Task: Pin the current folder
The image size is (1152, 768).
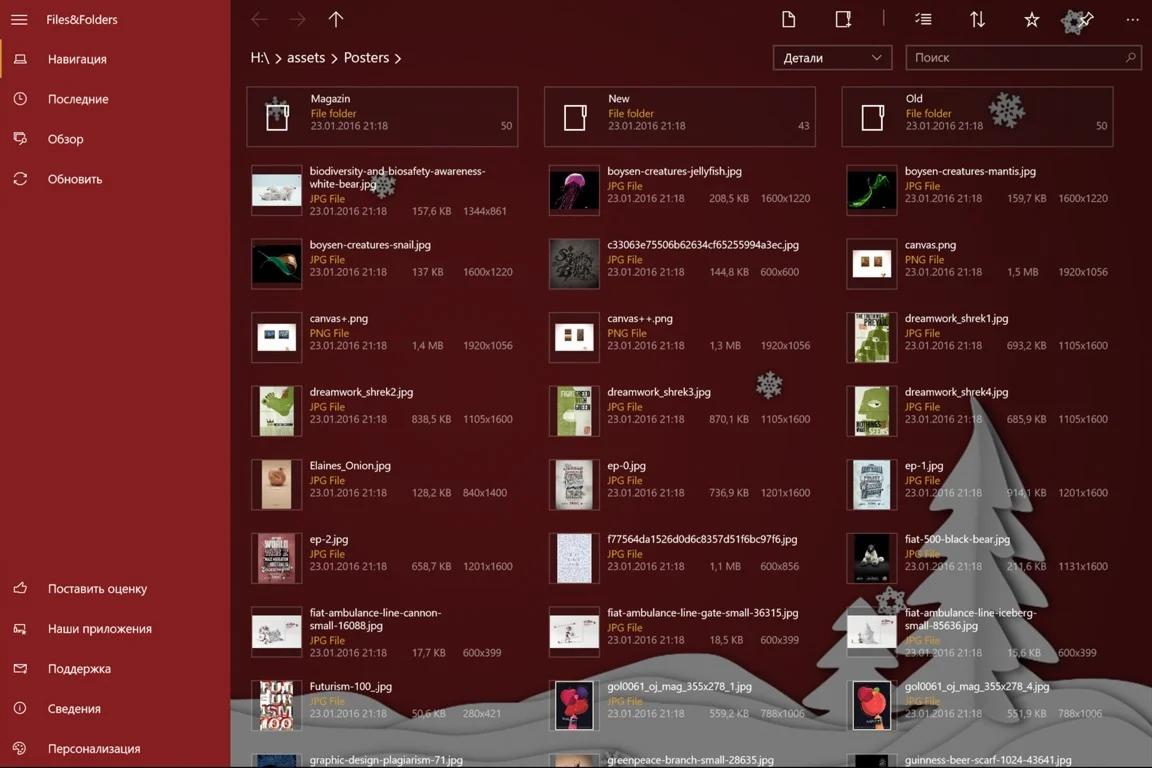Action: (1085, 20)
